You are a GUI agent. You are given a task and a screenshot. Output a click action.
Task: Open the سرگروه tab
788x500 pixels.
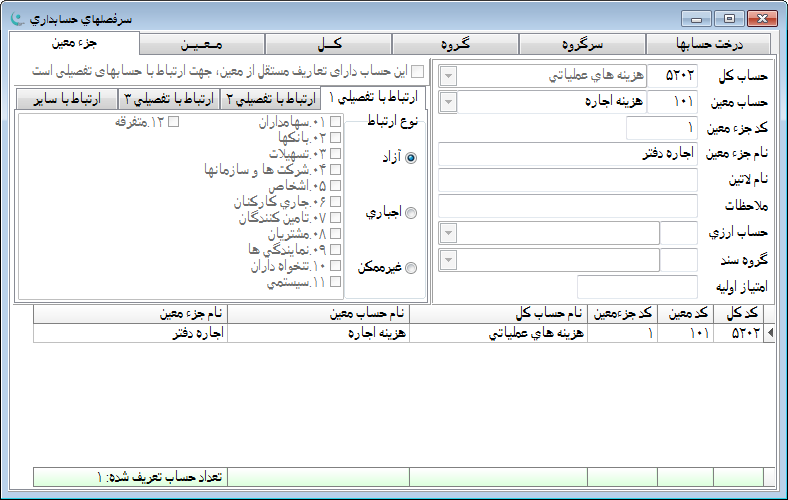click(x=583, y=44)
